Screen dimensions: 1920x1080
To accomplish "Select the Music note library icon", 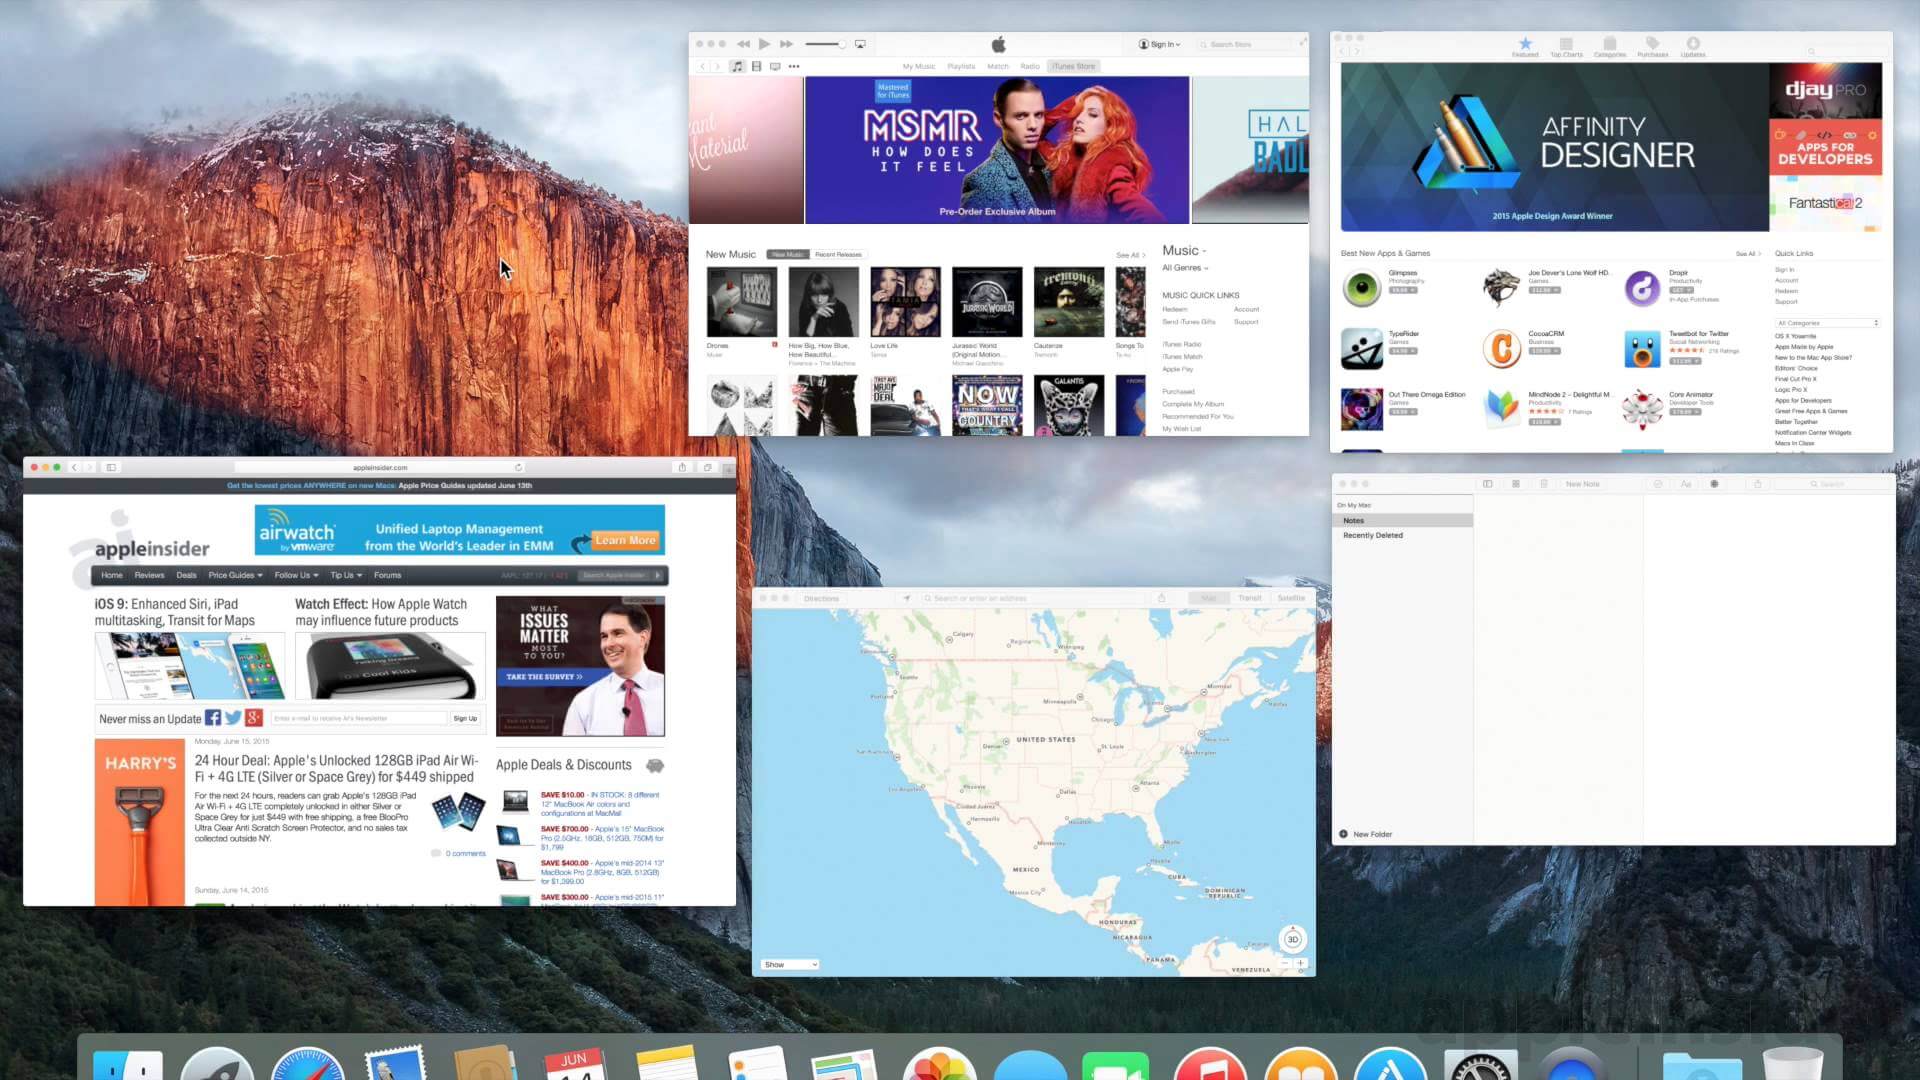I will point(737,66).
